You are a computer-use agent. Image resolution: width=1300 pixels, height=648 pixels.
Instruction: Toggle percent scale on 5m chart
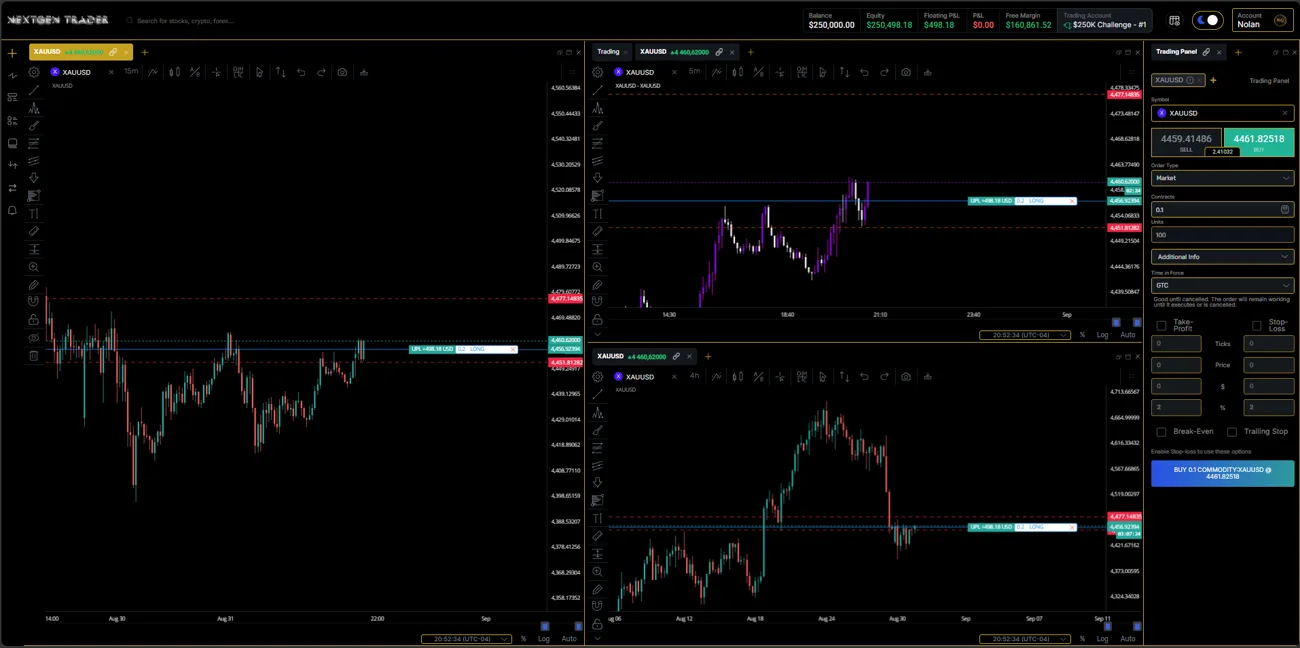click(x=1082, y=335)
